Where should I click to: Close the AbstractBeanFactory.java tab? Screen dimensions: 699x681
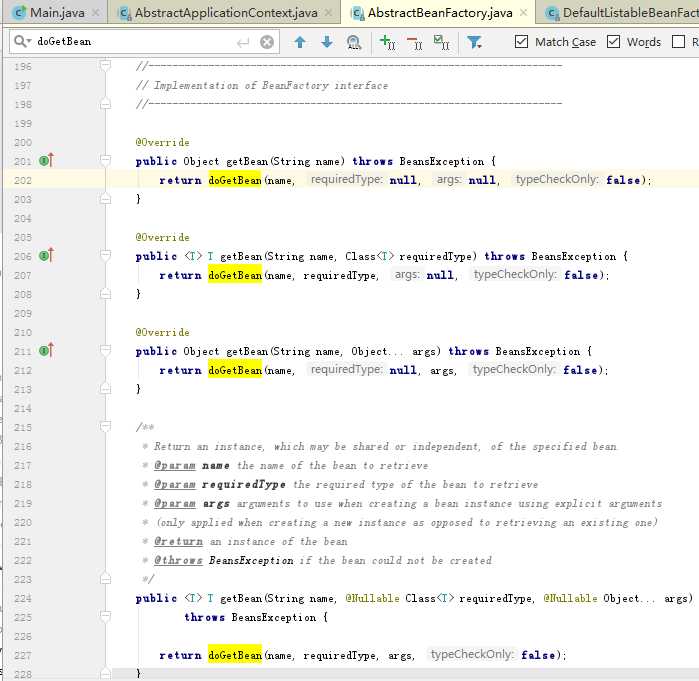coord(524,13)
